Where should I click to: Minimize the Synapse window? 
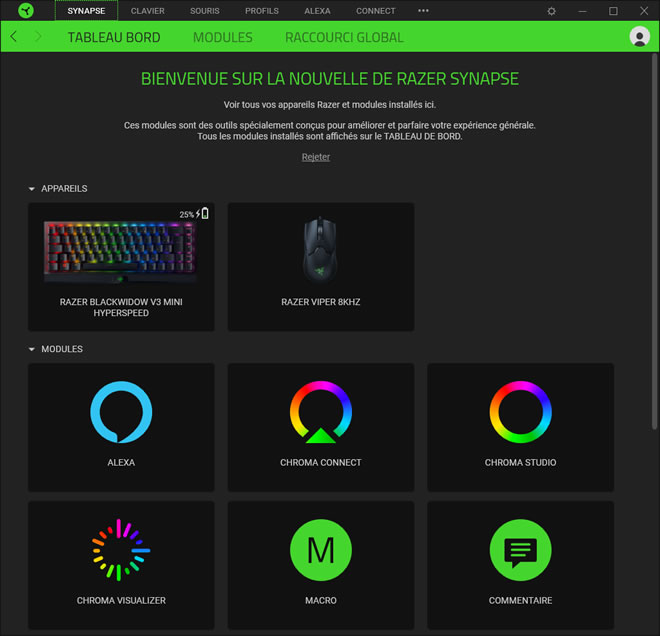[x=583, y=11]
